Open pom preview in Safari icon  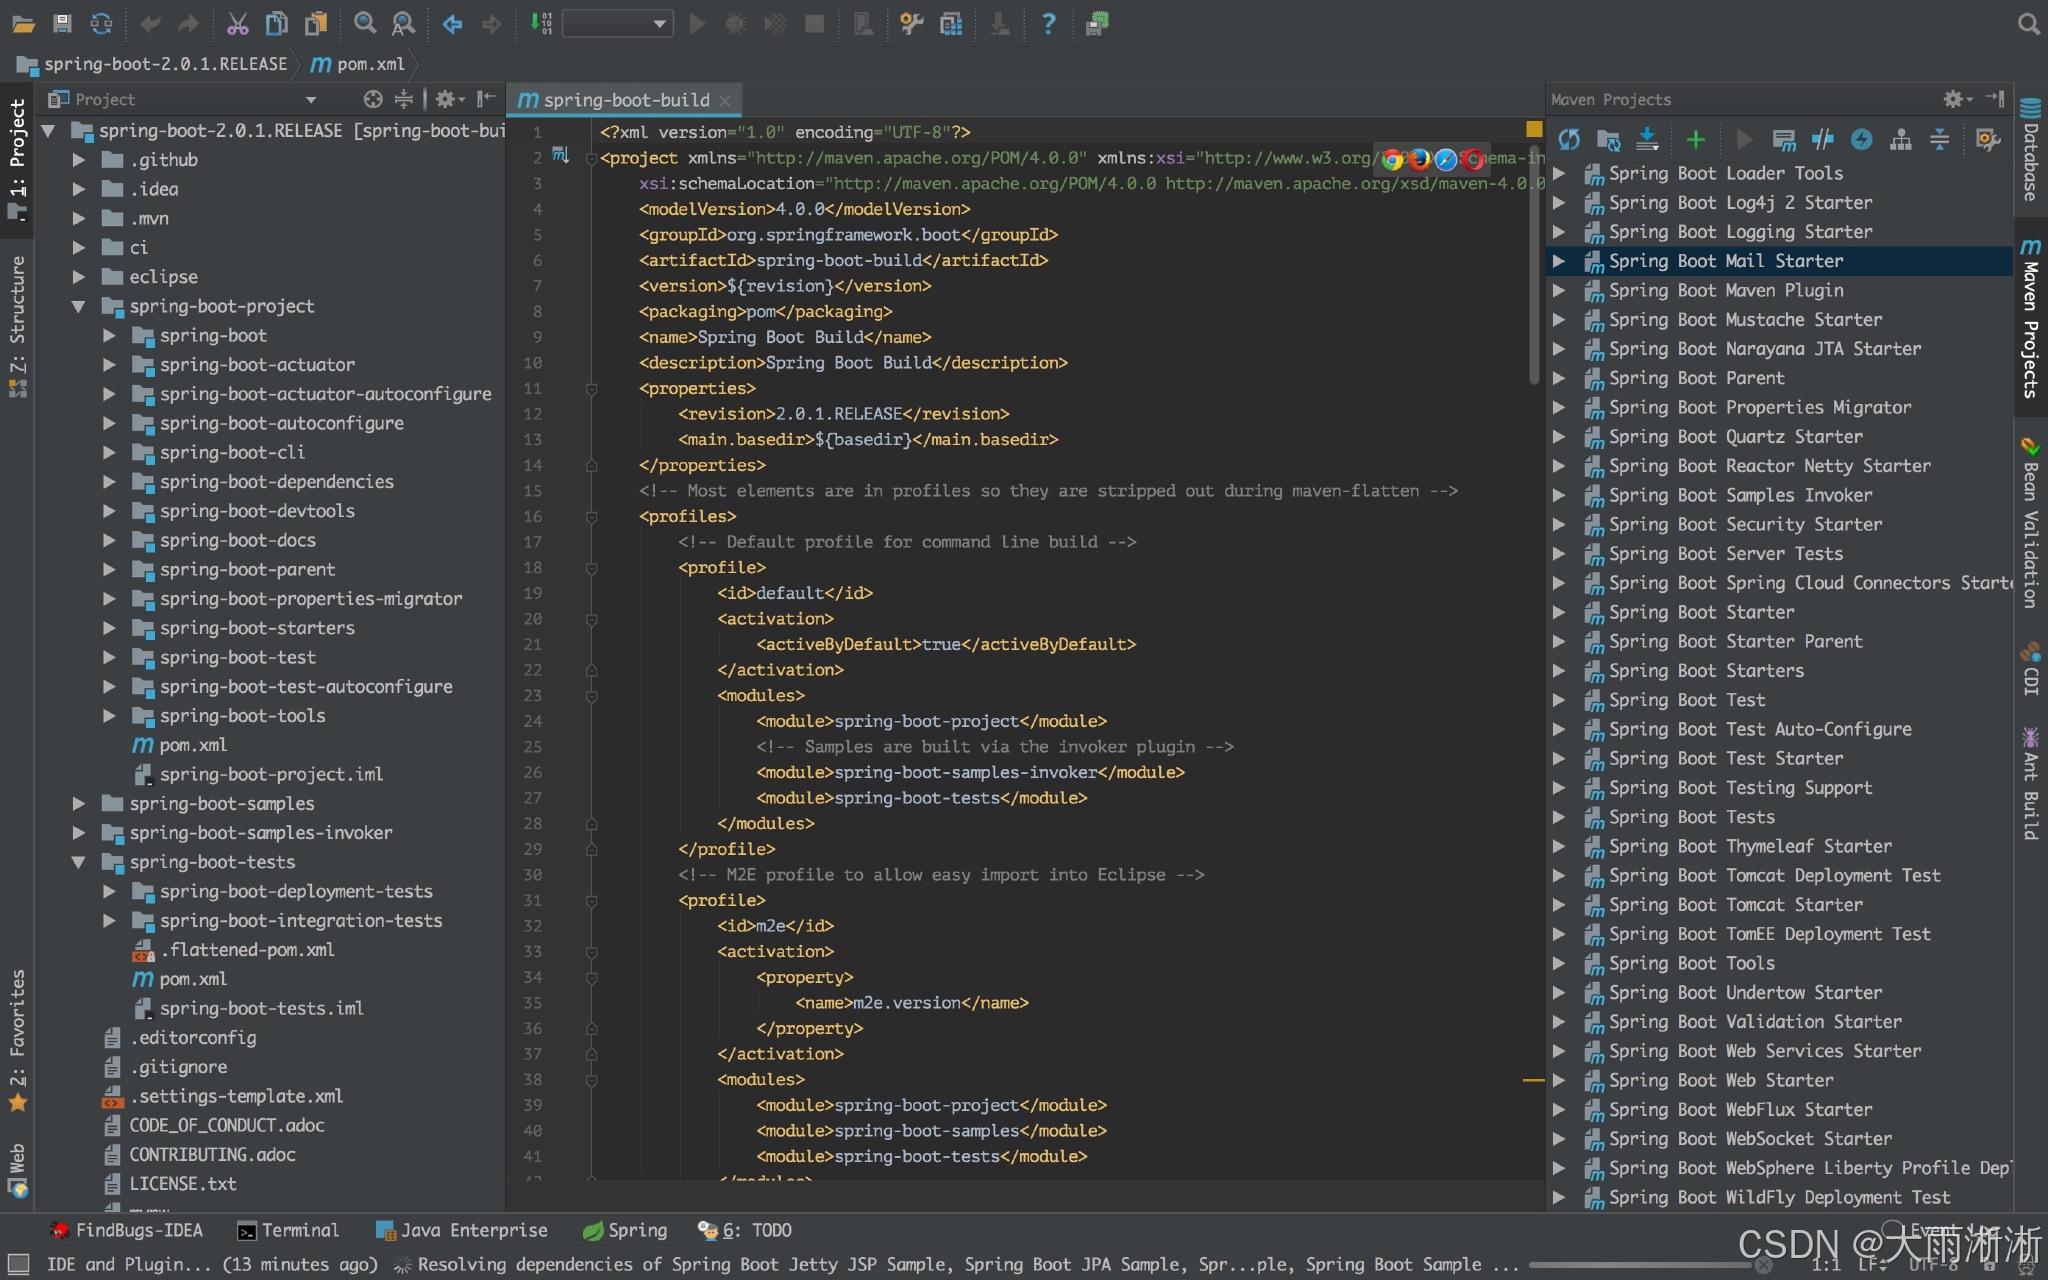coord(1446,159)
